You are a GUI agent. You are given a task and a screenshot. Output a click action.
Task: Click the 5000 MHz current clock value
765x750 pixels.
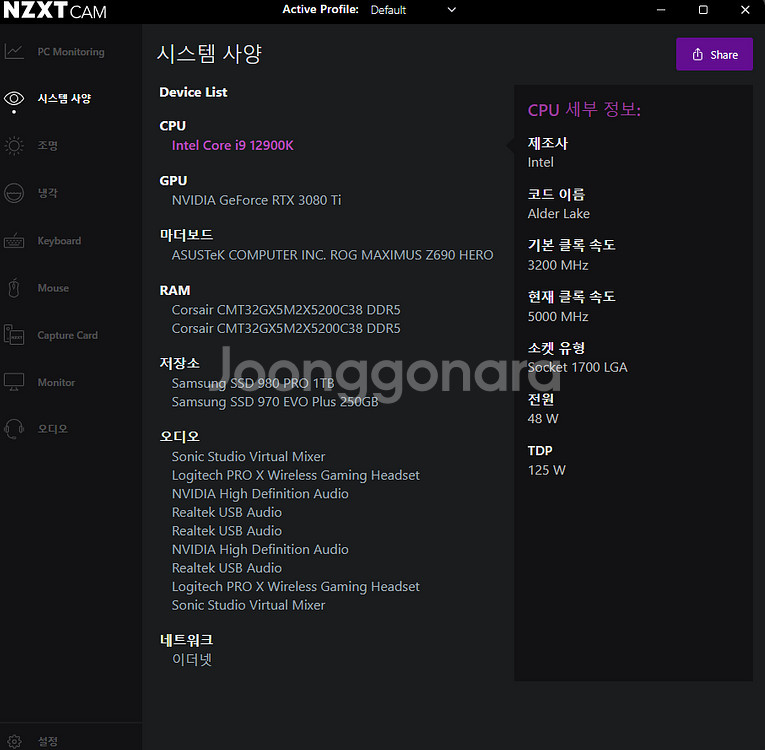click(x=558, y=317)
